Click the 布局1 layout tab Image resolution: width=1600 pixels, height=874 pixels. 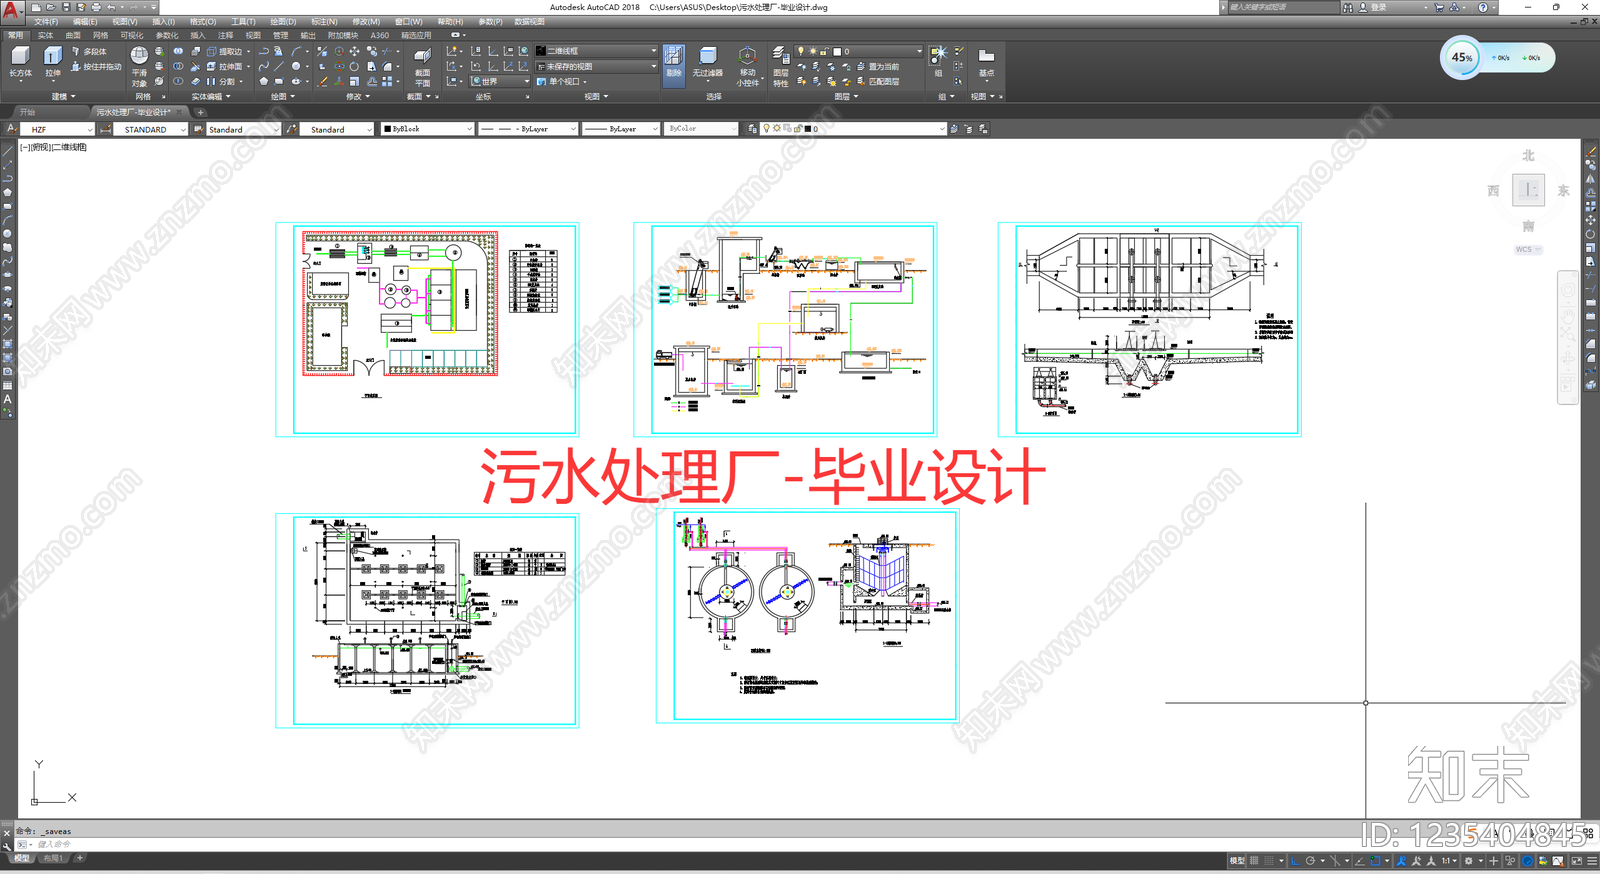point(53,858)
